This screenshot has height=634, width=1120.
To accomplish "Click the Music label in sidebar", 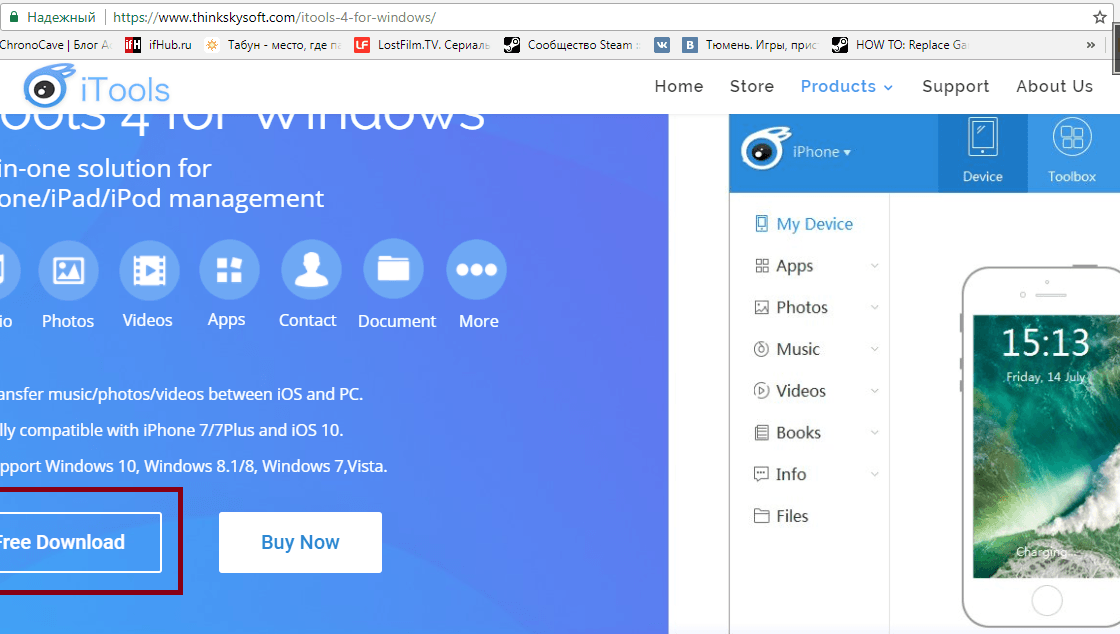I will point(798,349).
